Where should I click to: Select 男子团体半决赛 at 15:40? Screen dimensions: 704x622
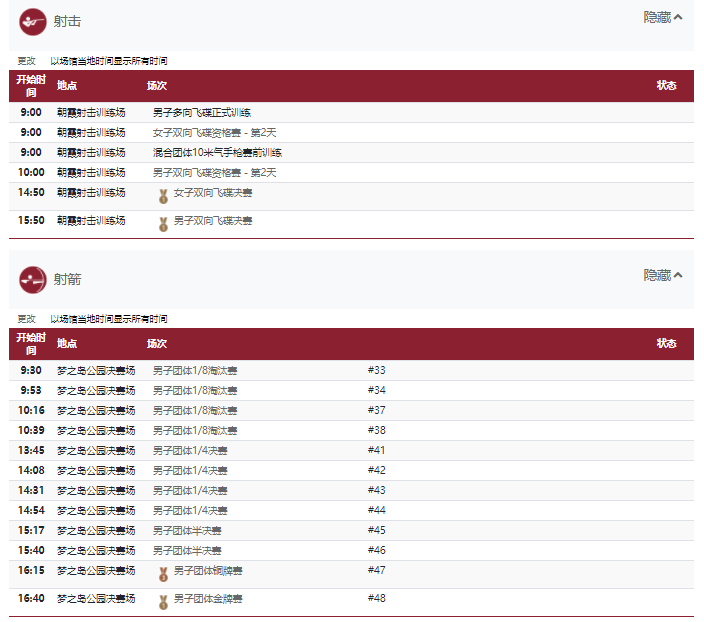(x=187, y=551)
